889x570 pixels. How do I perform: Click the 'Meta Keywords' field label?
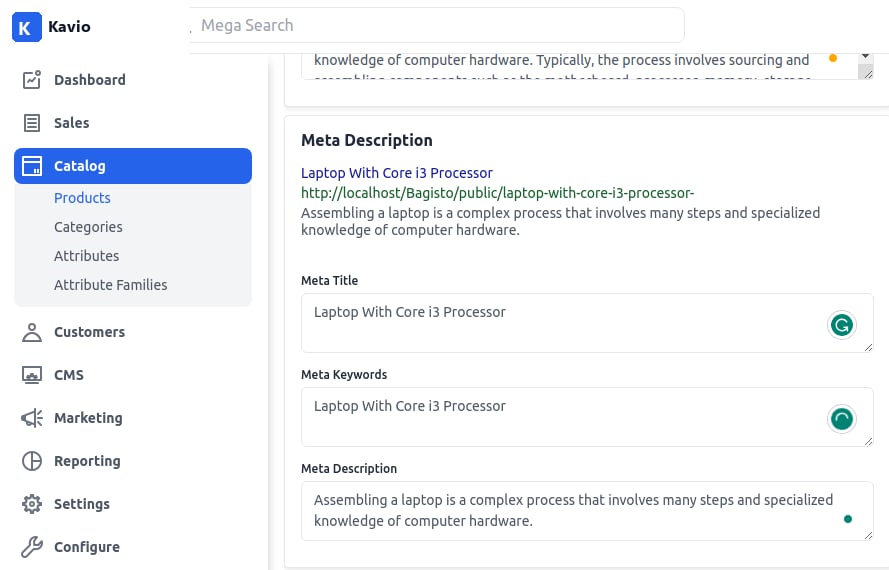click(344, 375)
